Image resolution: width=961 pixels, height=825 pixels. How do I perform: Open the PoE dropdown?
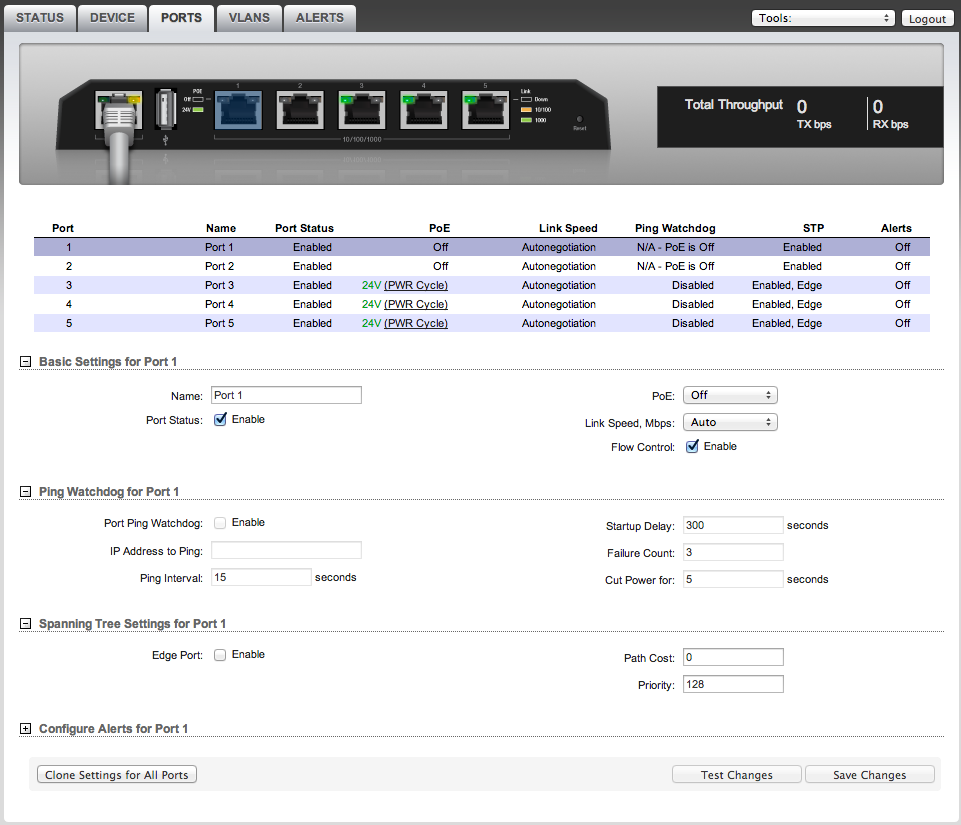(x=730, y=395)
